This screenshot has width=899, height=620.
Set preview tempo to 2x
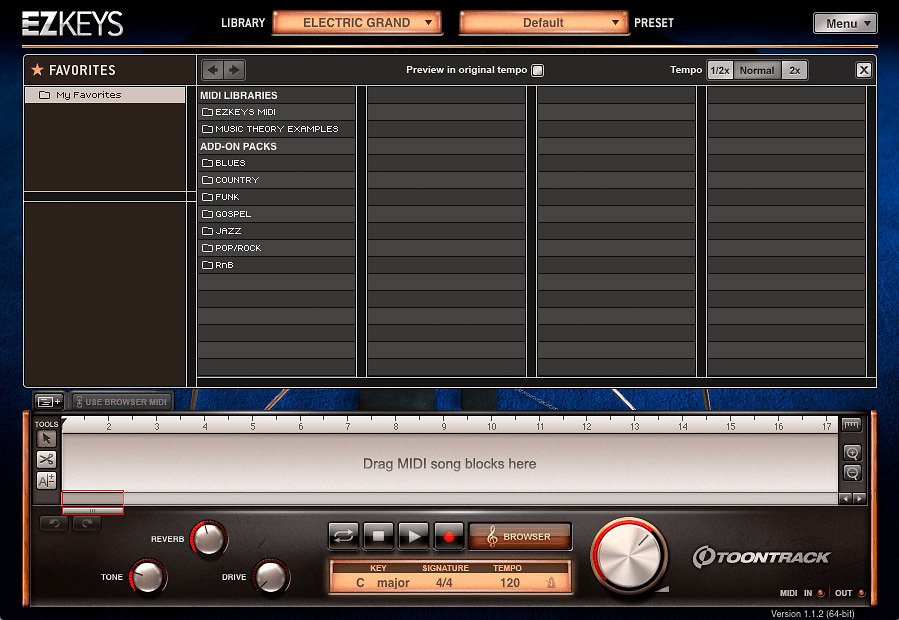pos(794,71)
